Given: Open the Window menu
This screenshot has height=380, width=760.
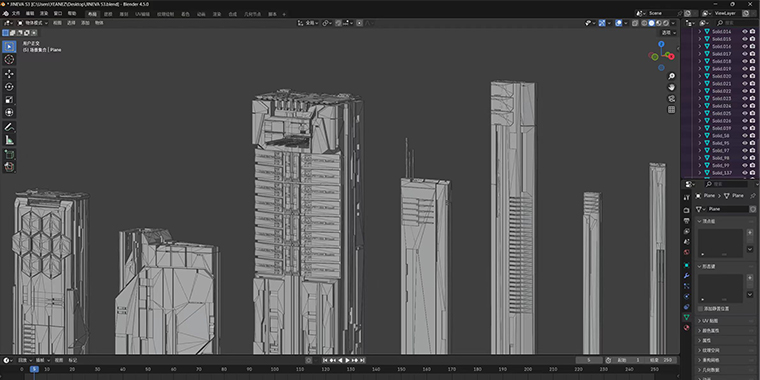Looking at the screenshot, I should pos(58,14).
